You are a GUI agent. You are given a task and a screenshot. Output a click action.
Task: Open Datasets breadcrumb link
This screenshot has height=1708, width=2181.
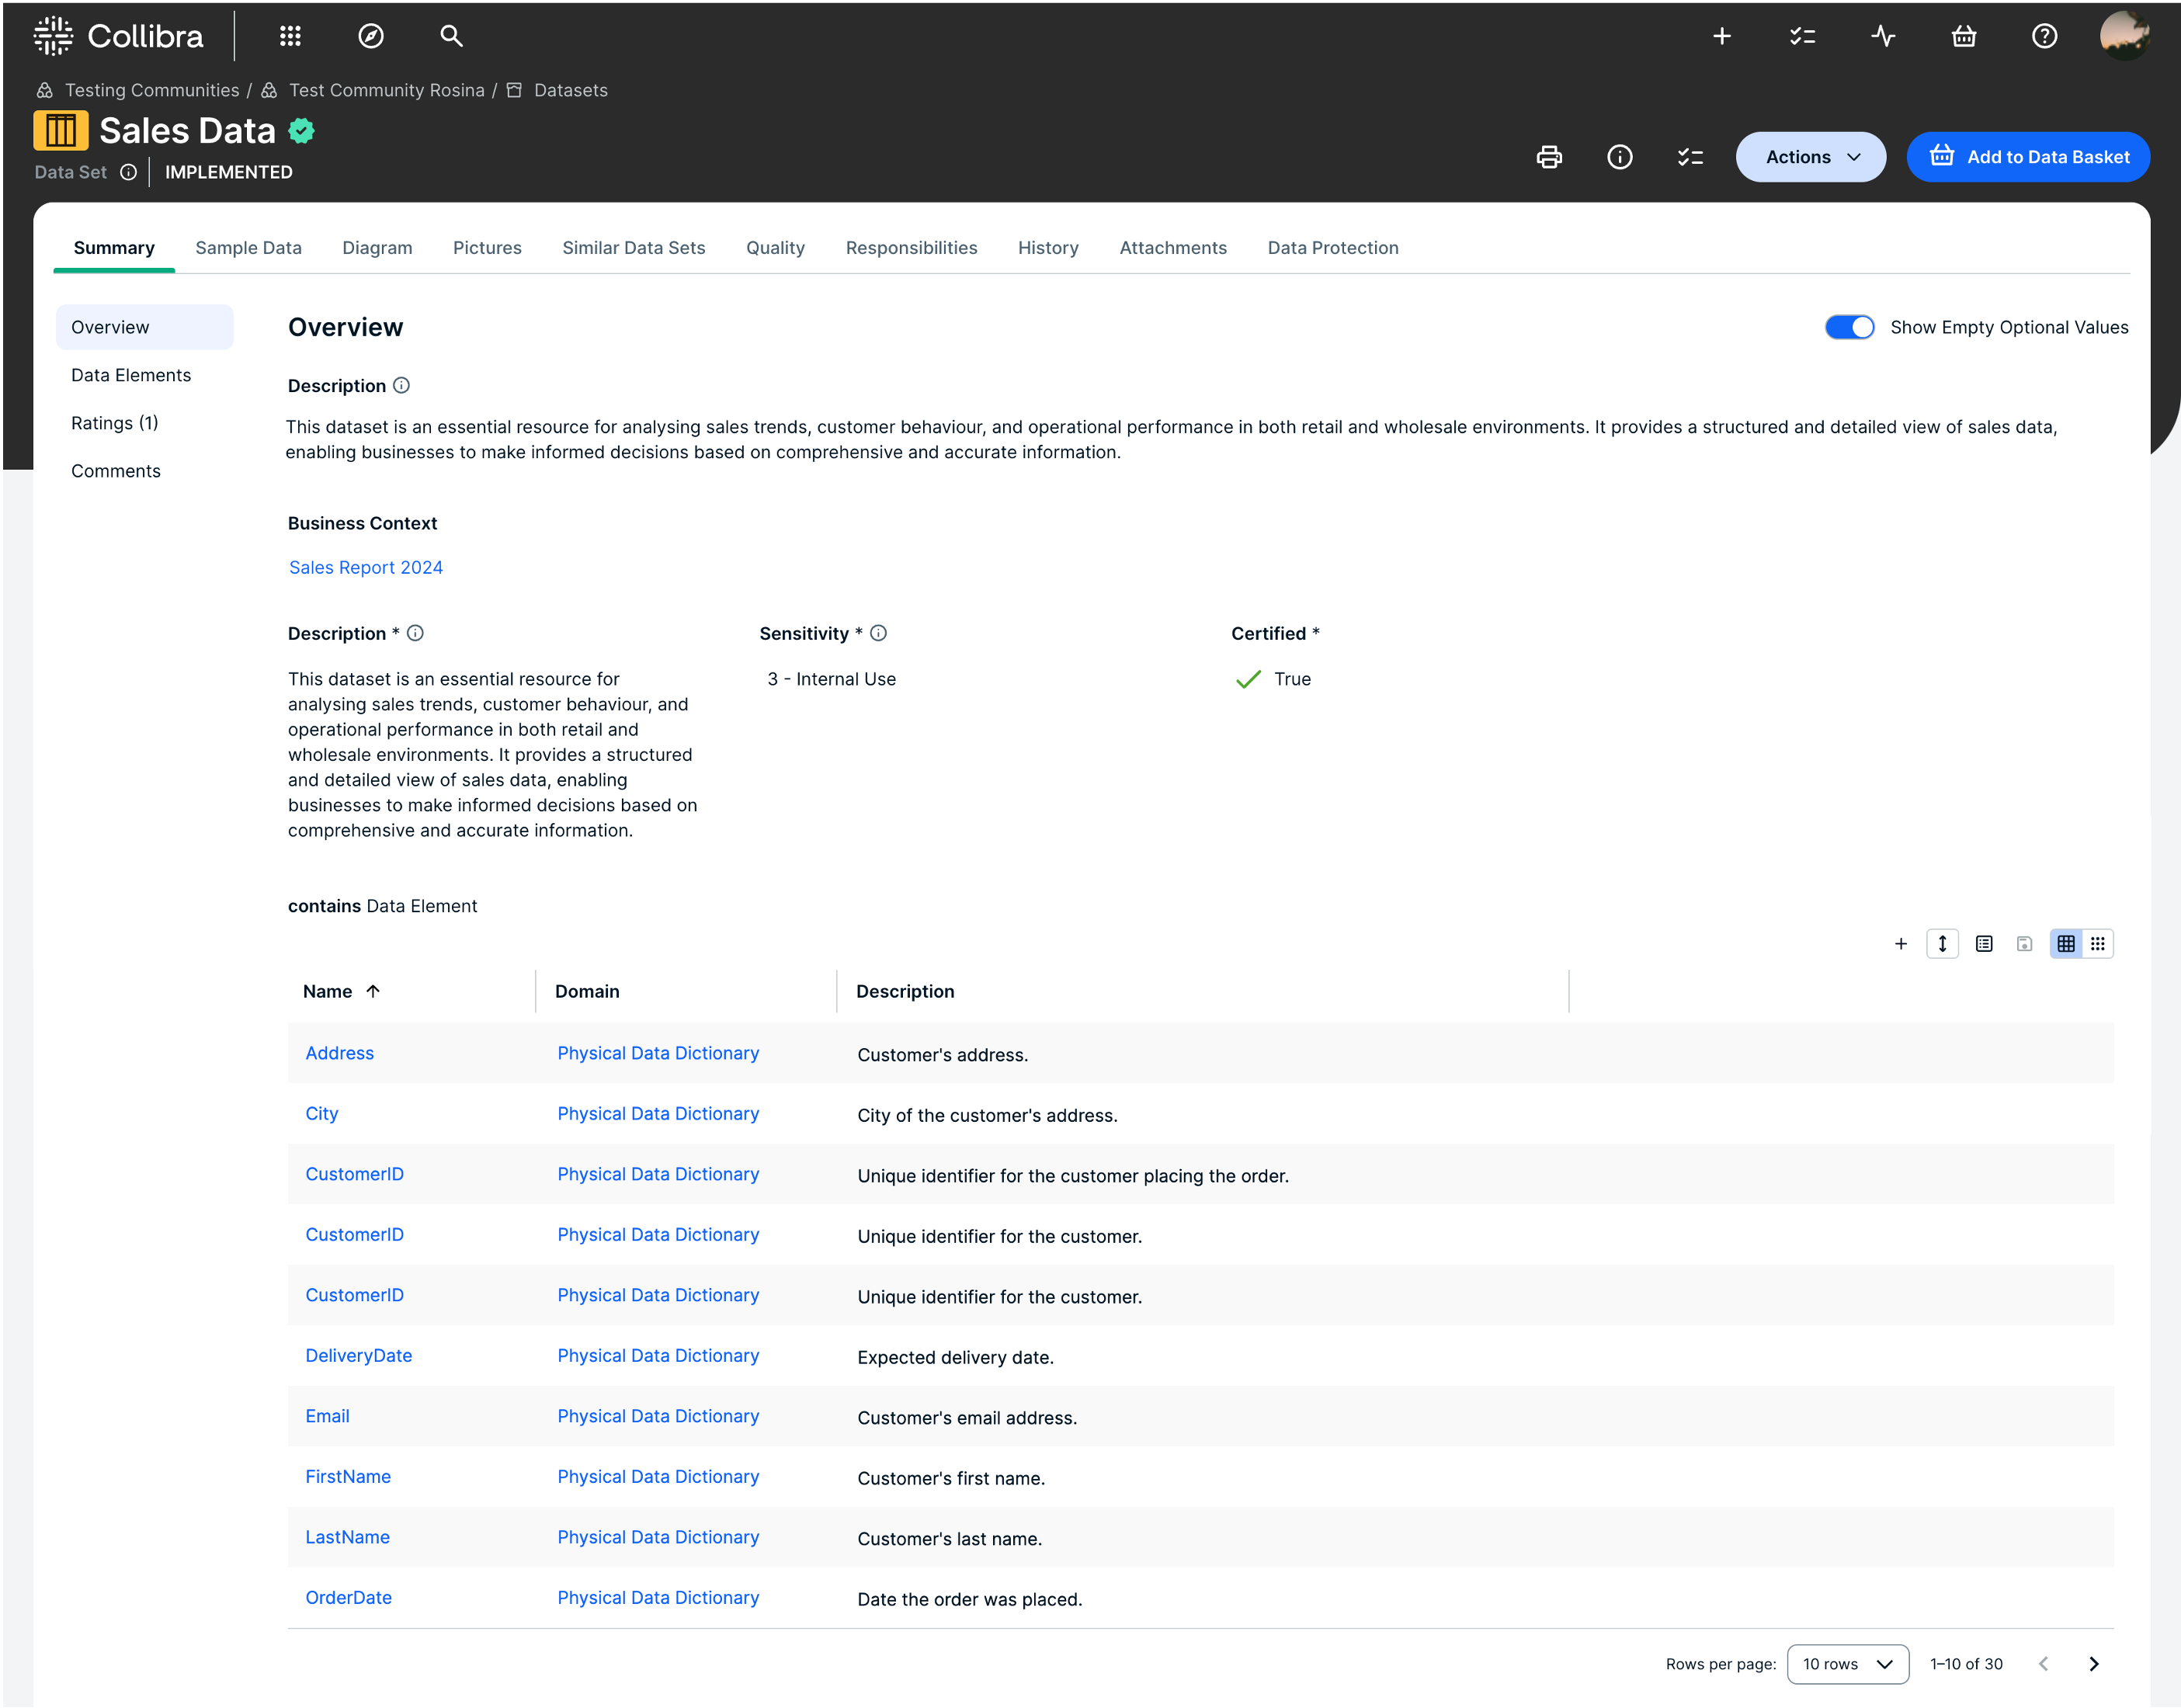[x=570, y=90]
